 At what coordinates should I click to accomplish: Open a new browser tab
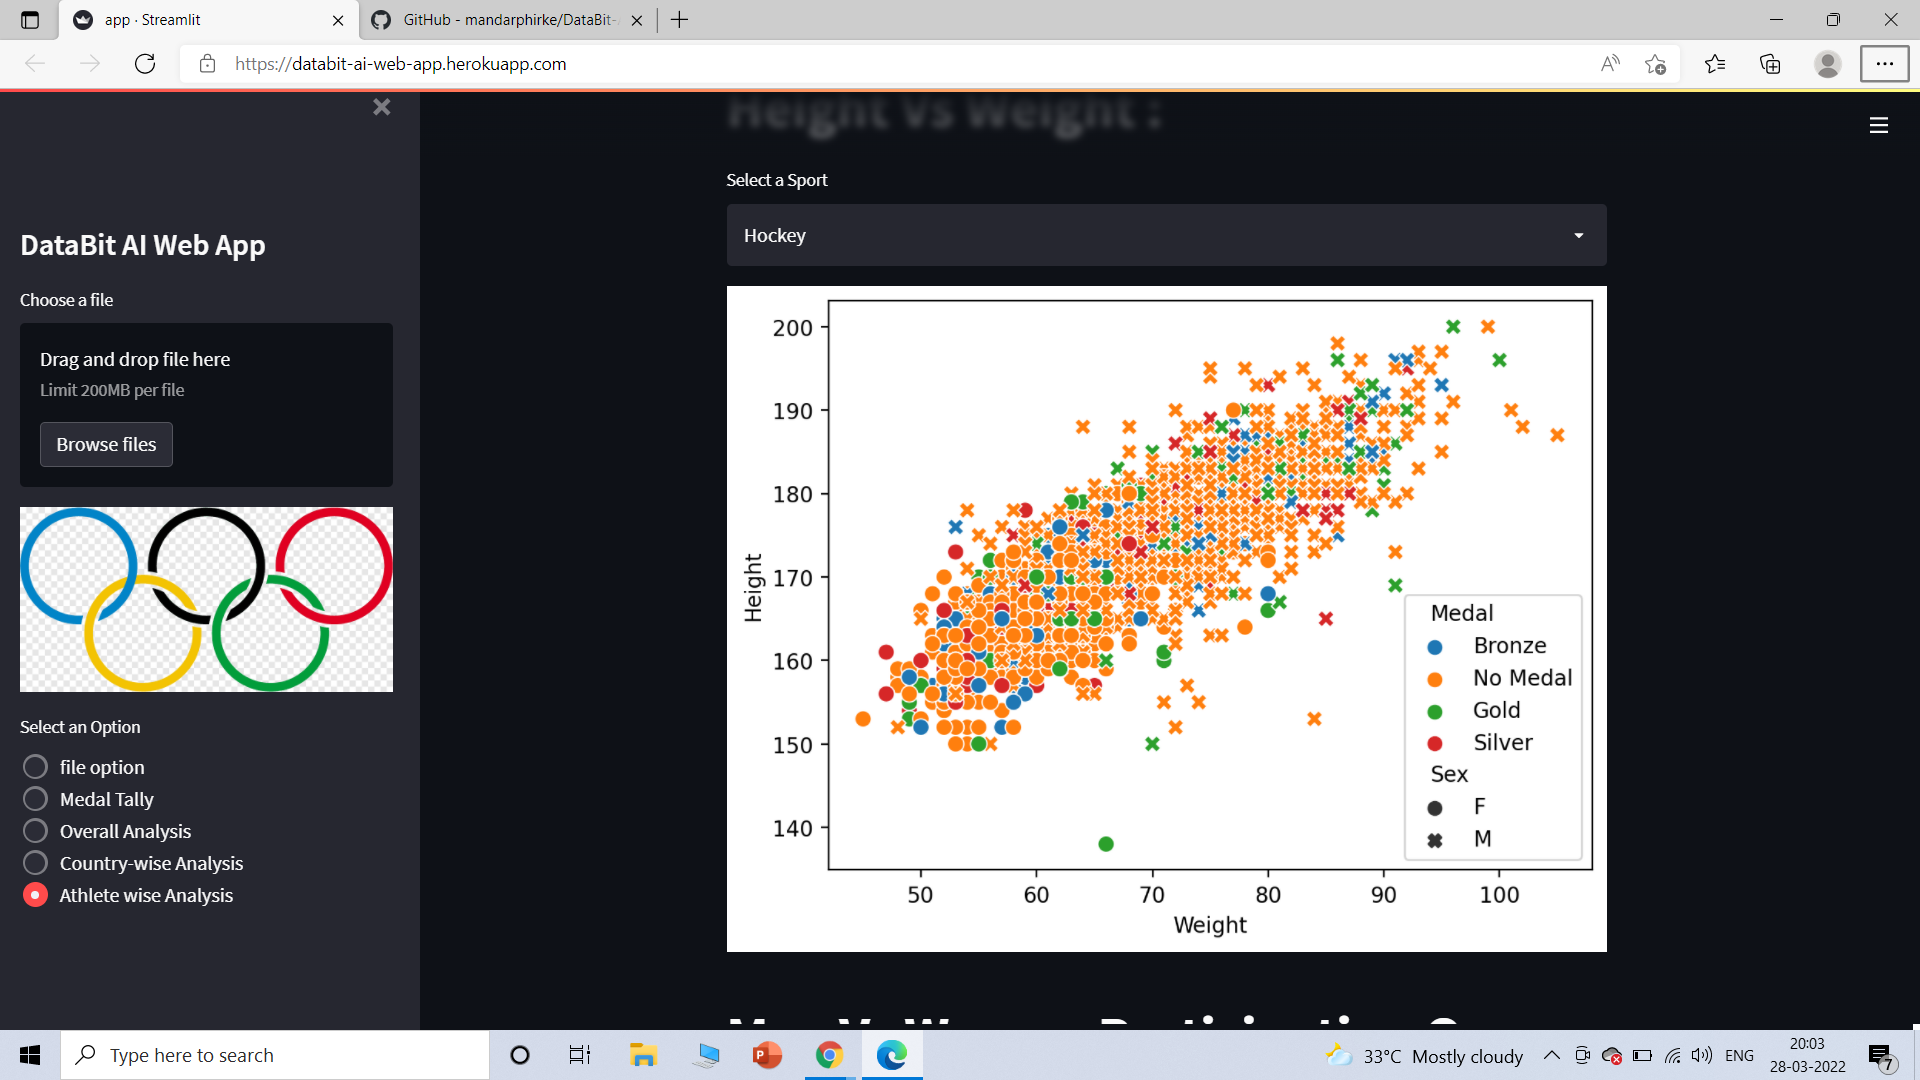(680, 20)
